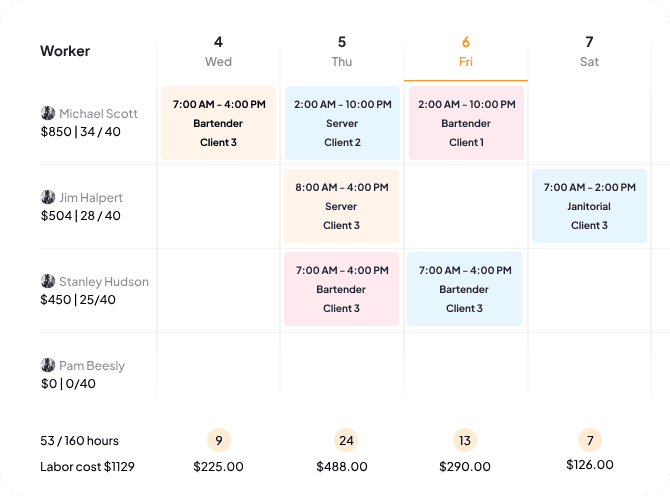Click Saturday's 7 hours badge
The height and width of the screenshot is (496, 670).
pos(590,440)
